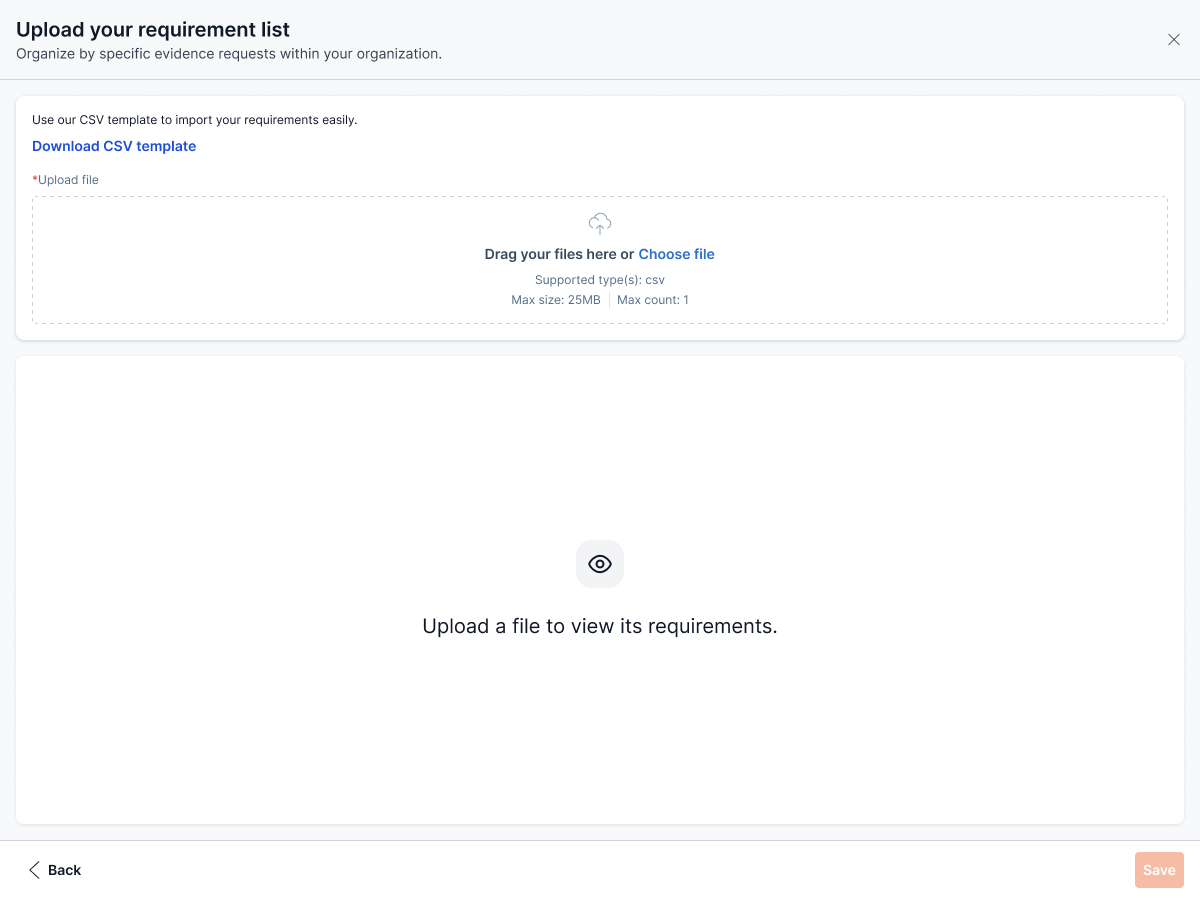Image resolution: width=1200 pixels, height=900 pixels.
Task: Click the Upload file field label
Action: point(68,180)
